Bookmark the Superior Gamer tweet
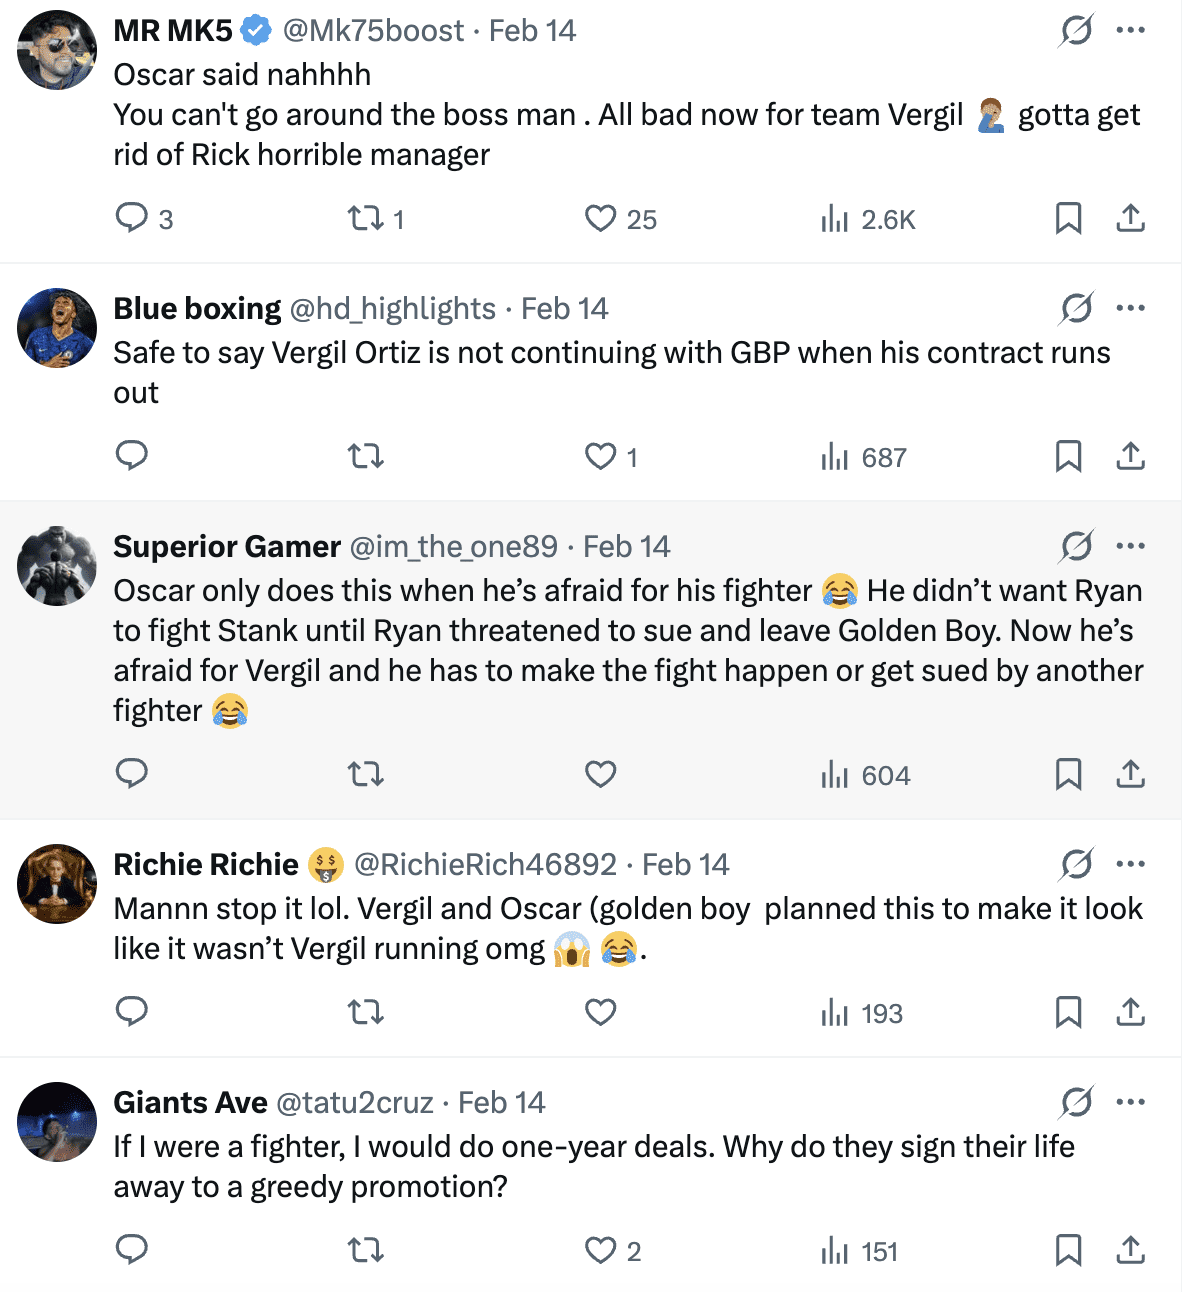This screenshot has width=1182, height=1292. click(1068, 774)
